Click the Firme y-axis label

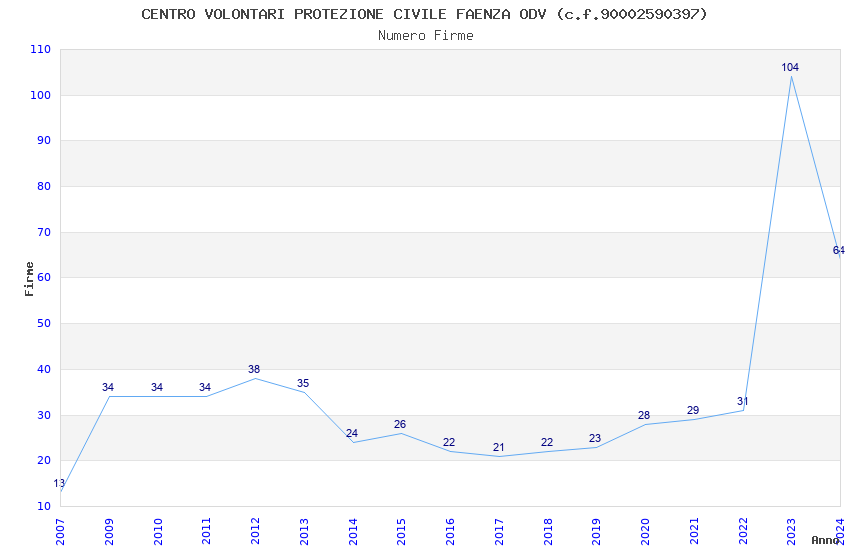[29, 279]
